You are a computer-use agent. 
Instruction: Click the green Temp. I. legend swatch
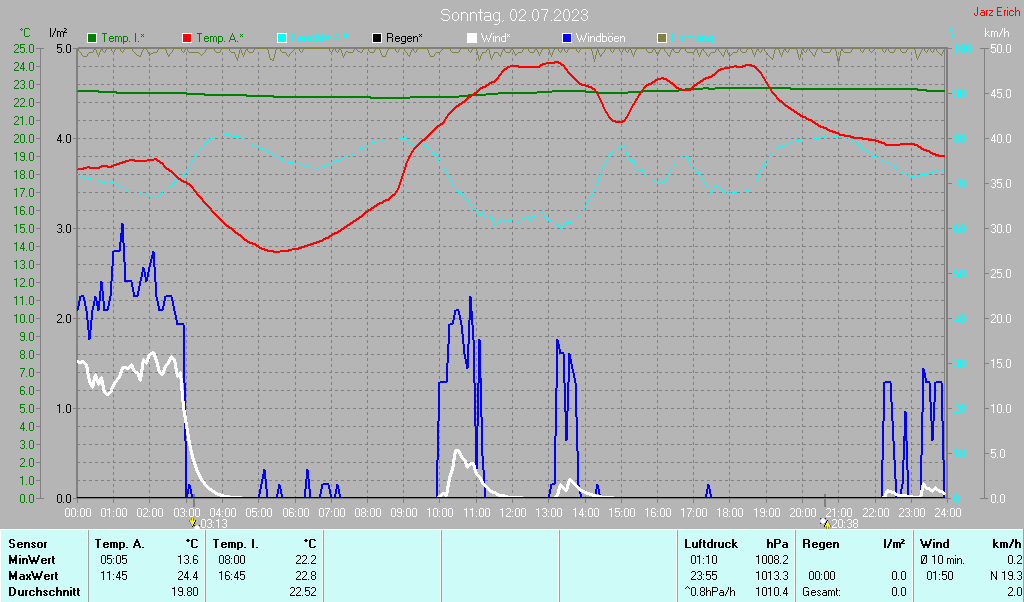click(x=92, y=38)
